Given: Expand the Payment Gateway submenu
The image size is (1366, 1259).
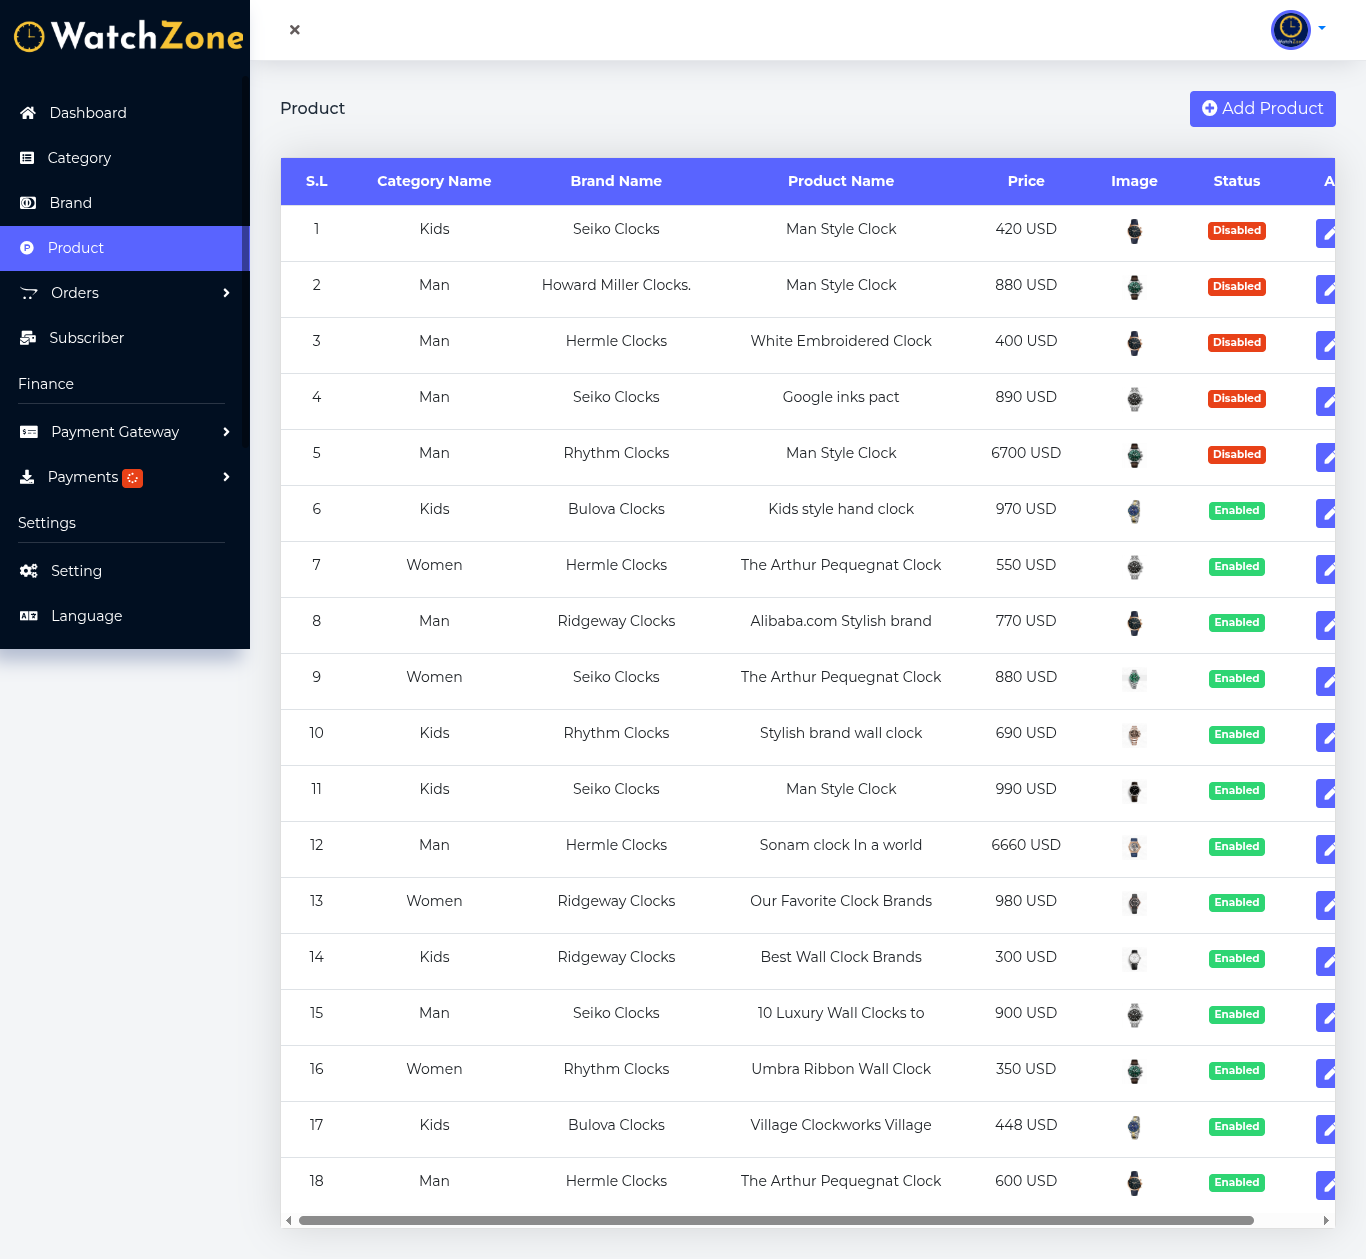Looking at the screenshot, I should coord(226,432).
